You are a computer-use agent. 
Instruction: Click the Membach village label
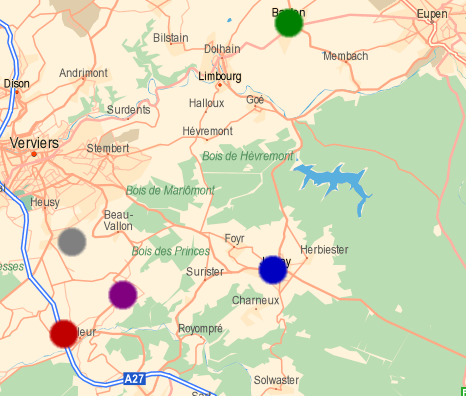(x=346, y=56)
